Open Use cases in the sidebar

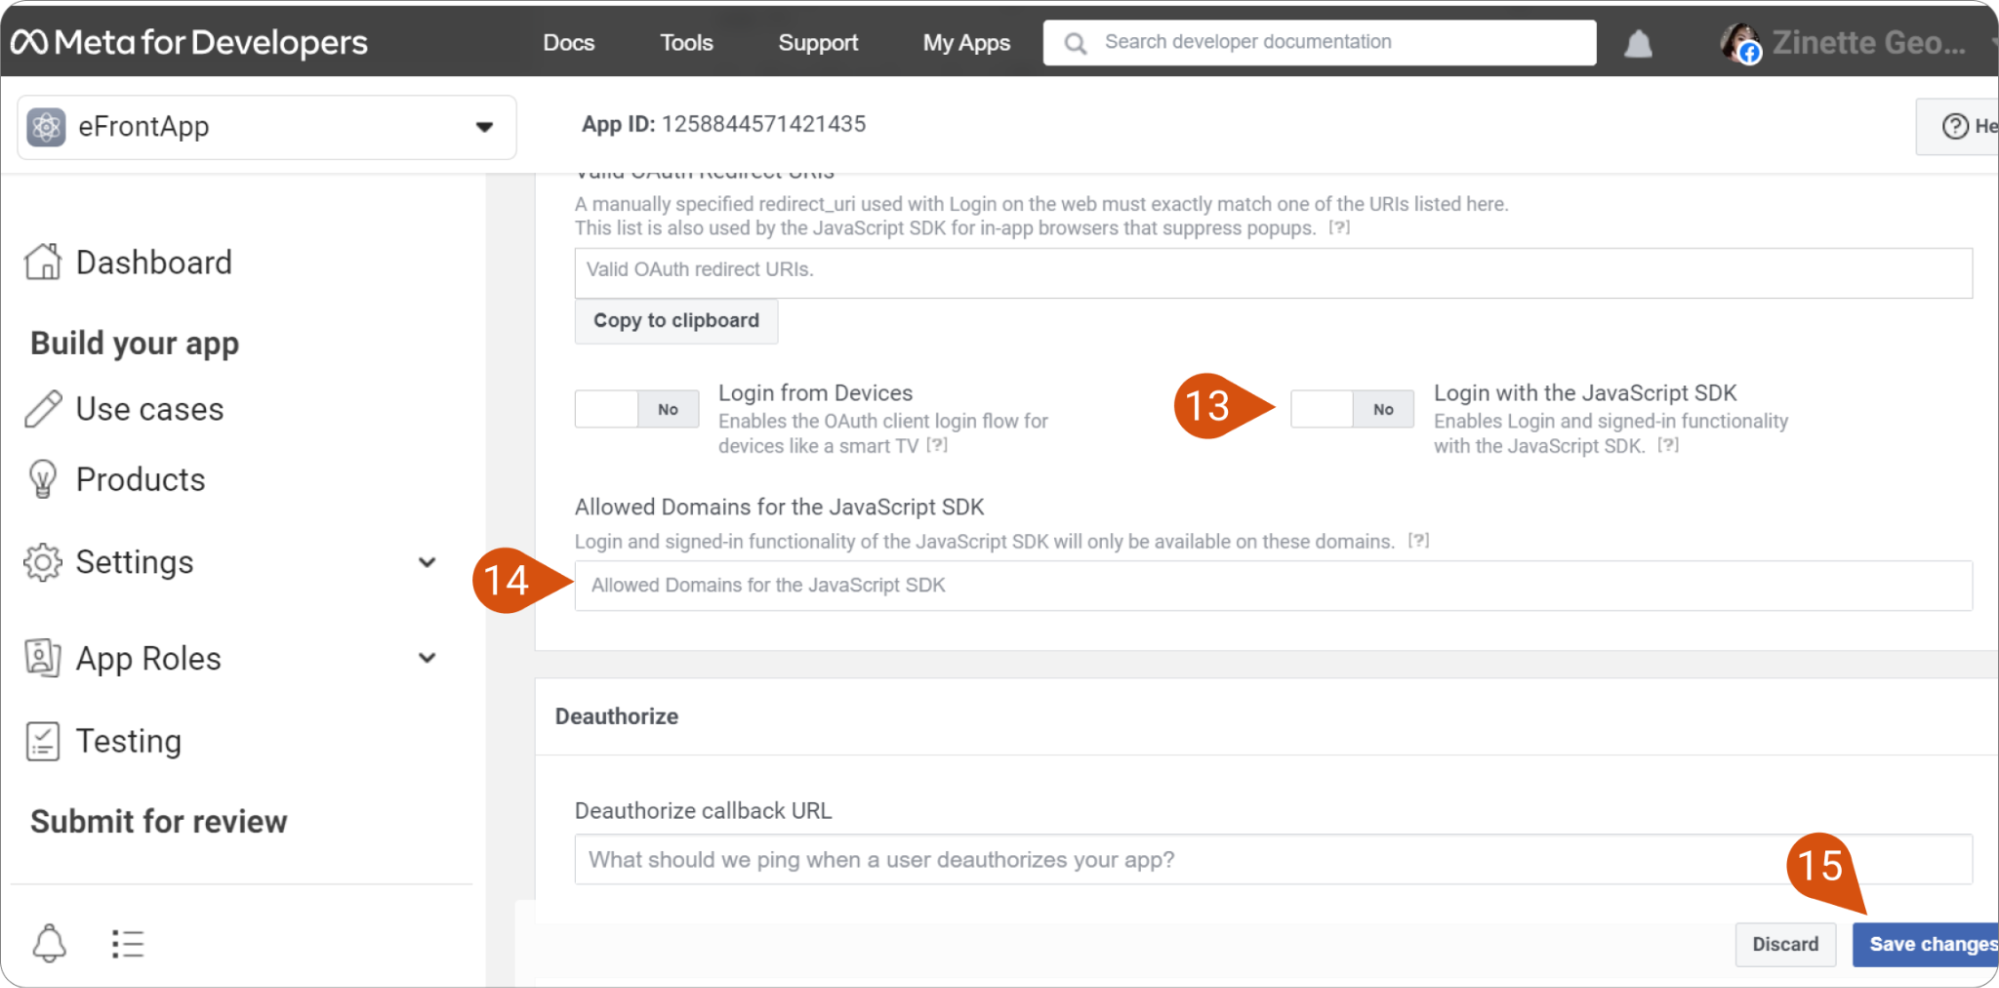[150, 409]
